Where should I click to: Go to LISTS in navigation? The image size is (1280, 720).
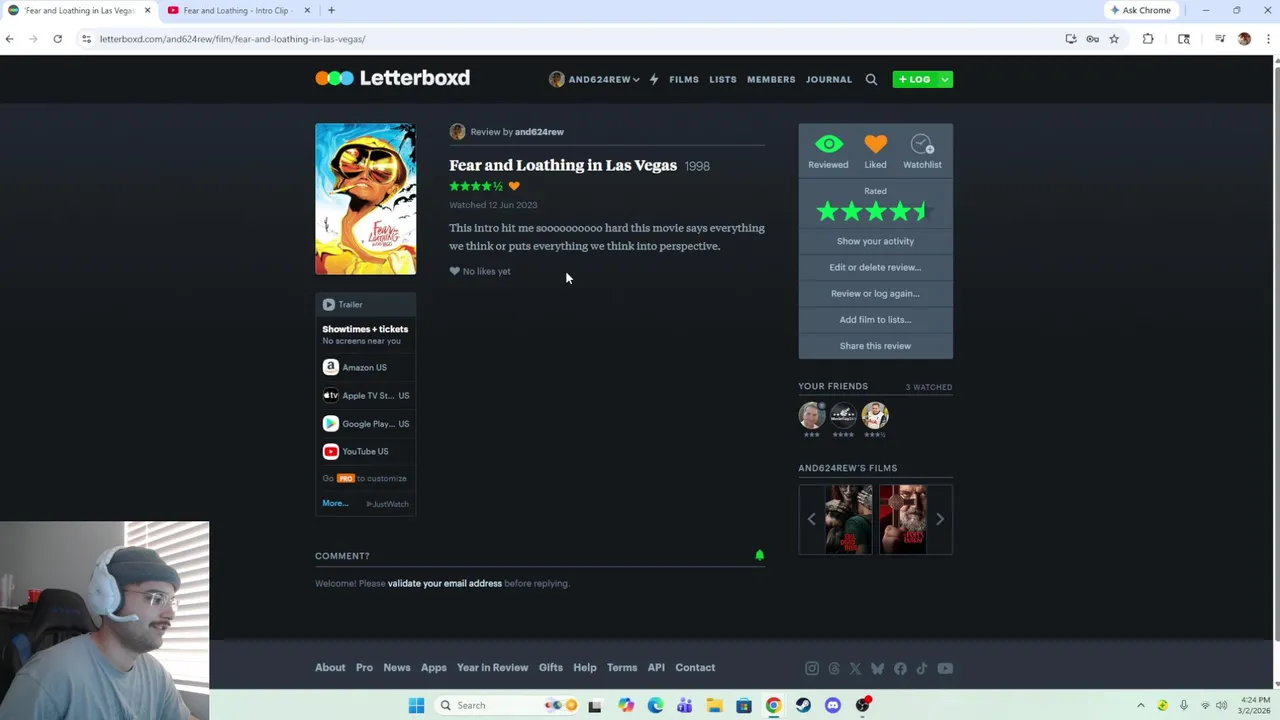point(723,79)
